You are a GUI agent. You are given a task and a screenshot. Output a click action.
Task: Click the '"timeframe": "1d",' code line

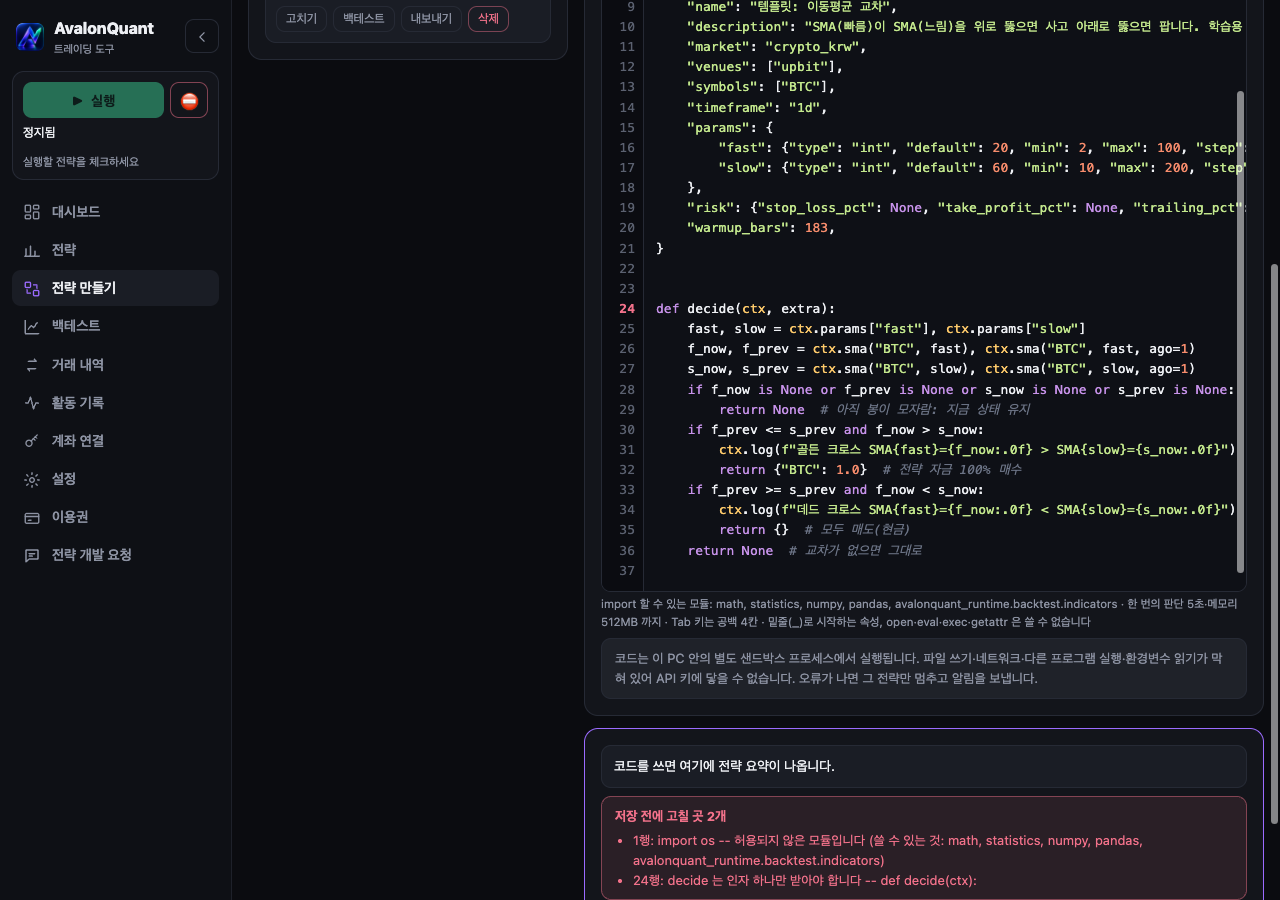tap(757, 107)
